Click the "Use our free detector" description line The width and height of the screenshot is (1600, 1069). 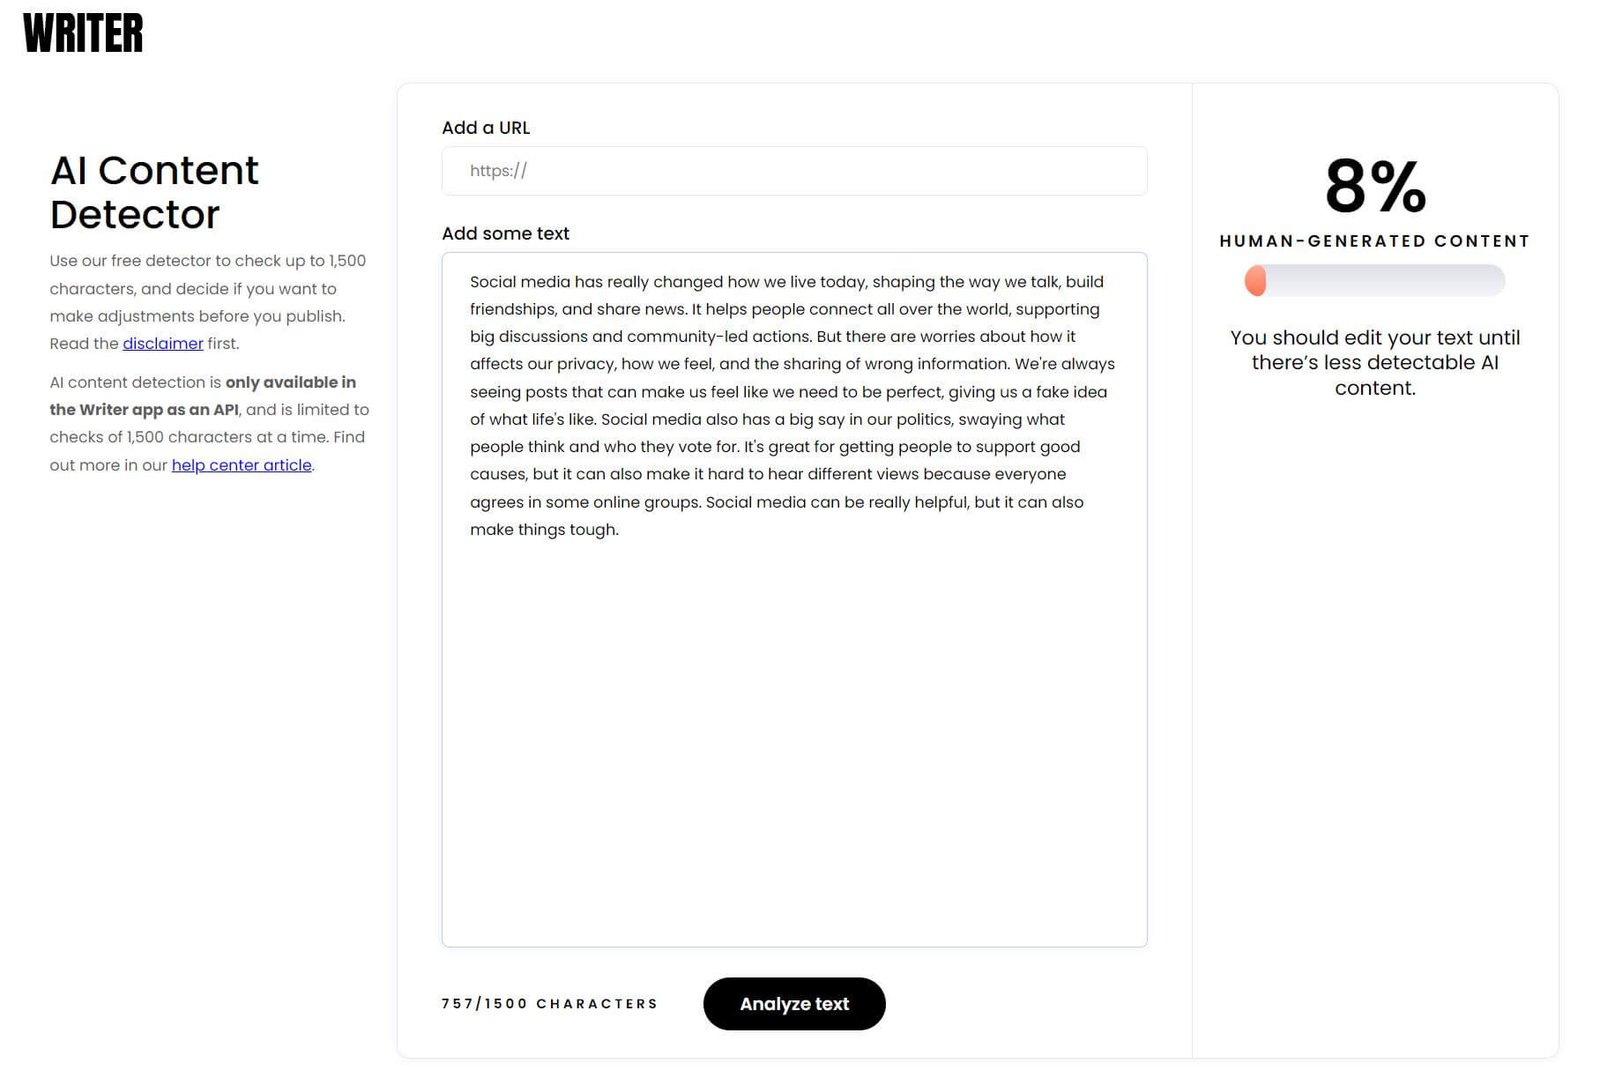(207, 261)
